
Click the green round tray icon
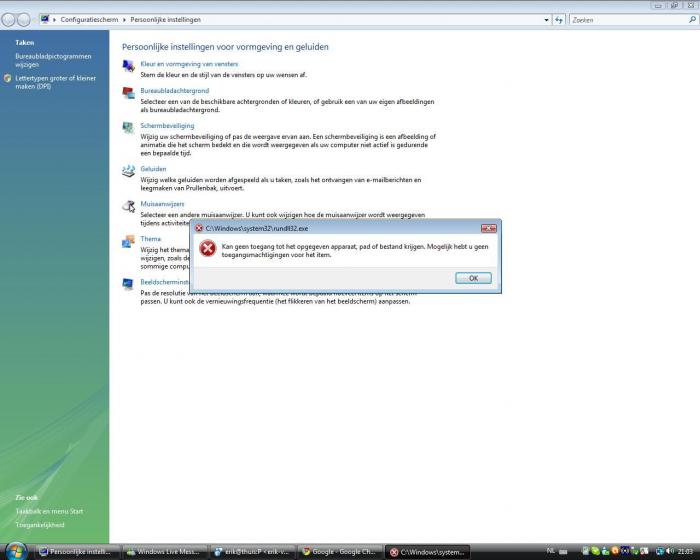pyautogui.click(x=596, y=551)
